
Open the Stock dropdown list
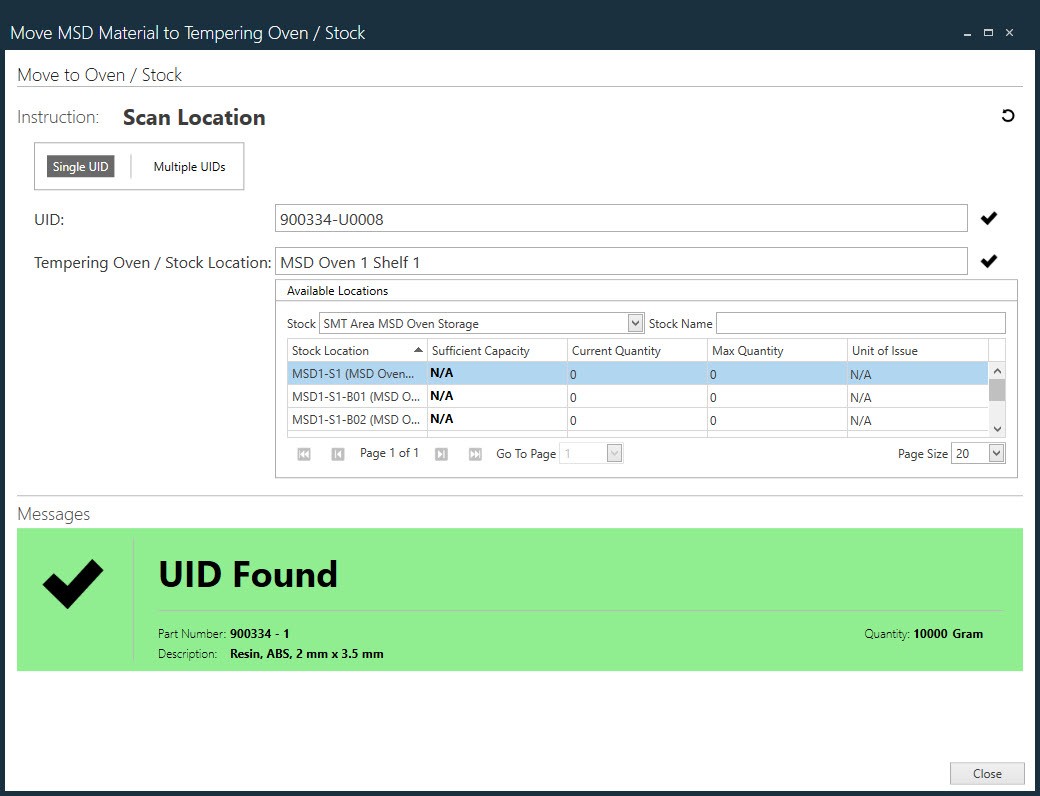click(635, 323)
